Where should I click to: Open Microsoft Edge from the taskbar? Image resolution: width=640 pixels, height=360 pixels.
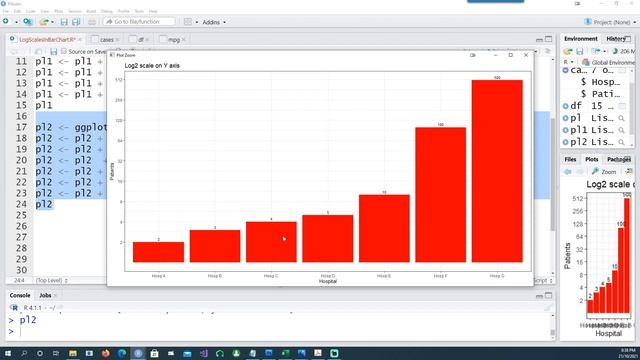[x=122, y=353]
